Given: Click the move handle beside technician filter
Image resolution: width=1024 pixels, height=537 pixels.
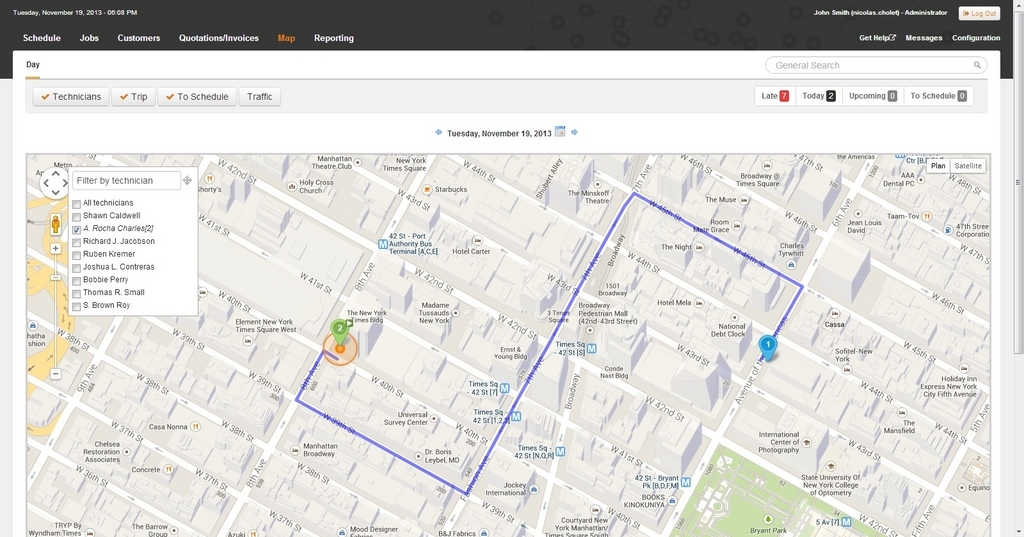Looking at the screenshot, I should [x=187, y=181].
